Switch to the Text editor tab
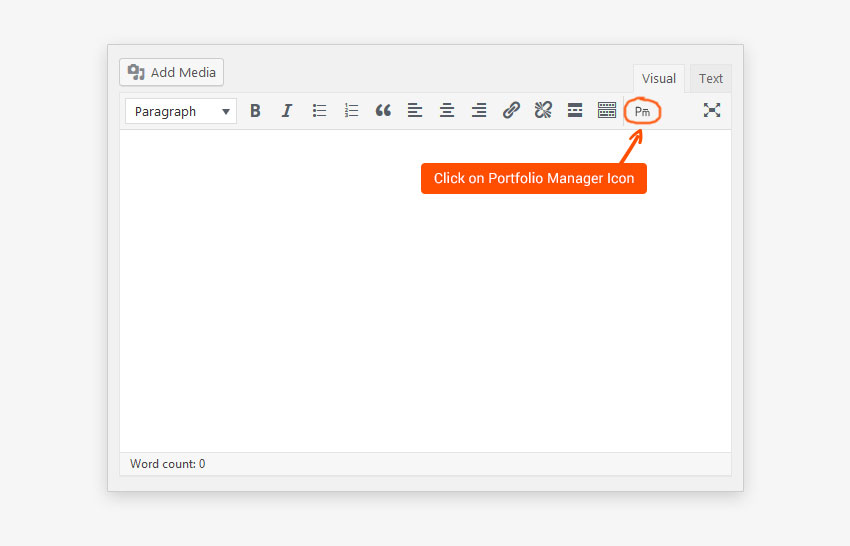Viewport: 850px width, 546px height. click(x=710, y=79)
